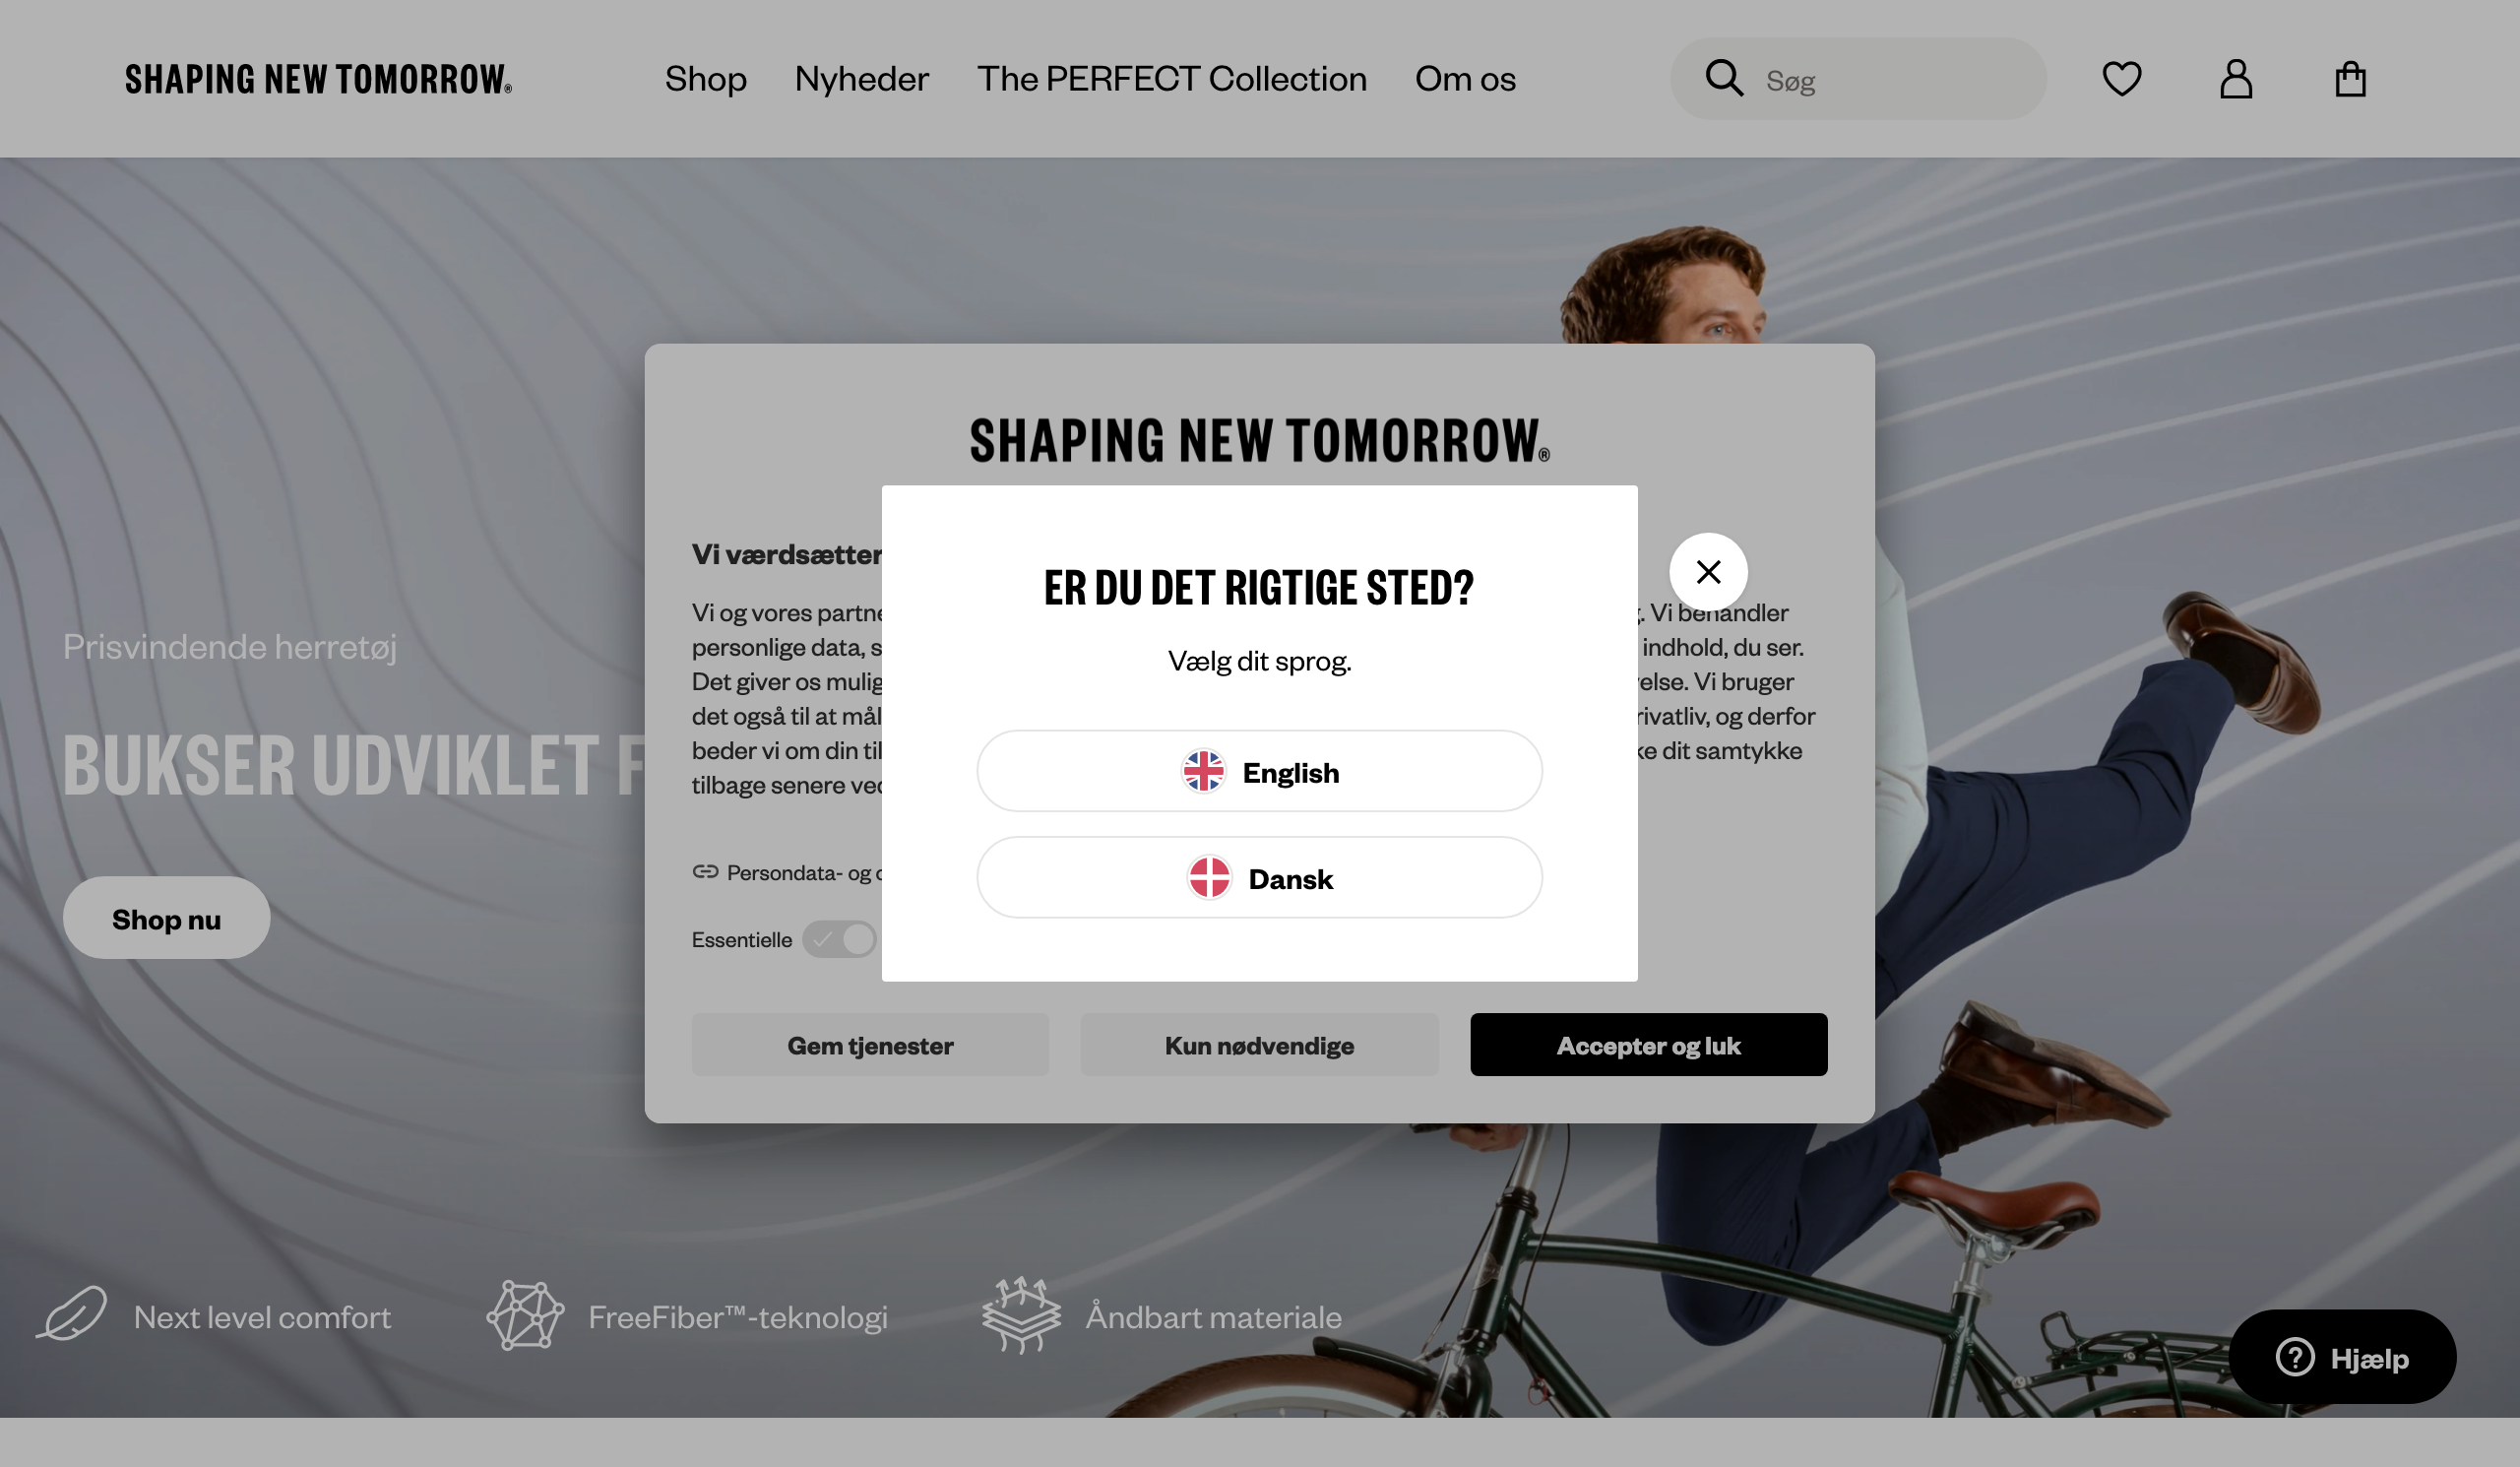2520x1467 pixels.
Task: Click the search magnifier icon
Action: pyautogui.click(x=1724, y=78)
